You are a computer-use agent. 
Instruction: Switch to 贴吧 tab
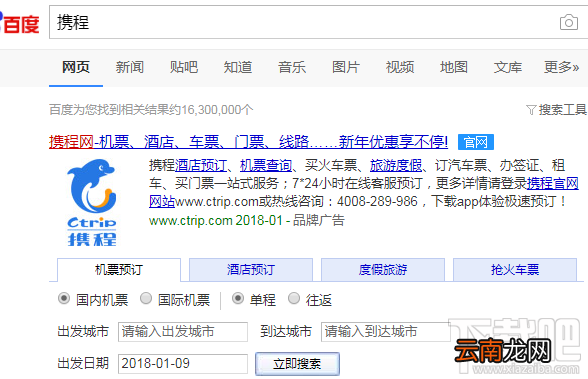184,67
